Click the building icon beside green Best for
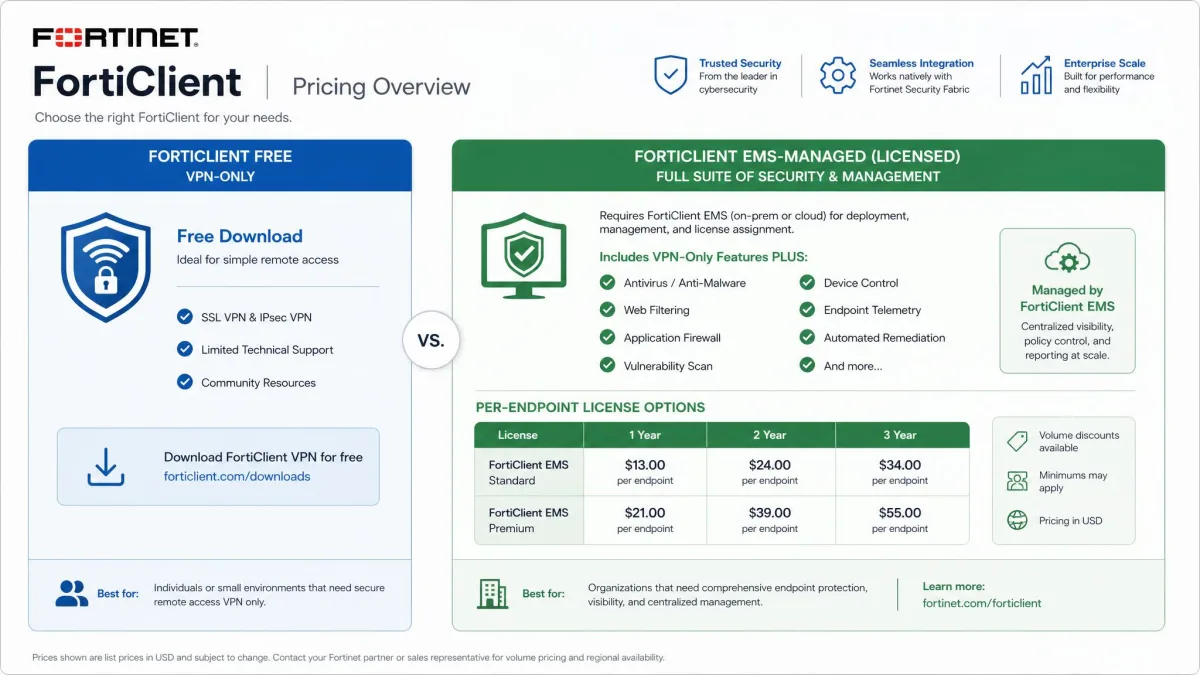Image resolution: width=1200 pixels, height=675 pixels. tap(492, 594)
